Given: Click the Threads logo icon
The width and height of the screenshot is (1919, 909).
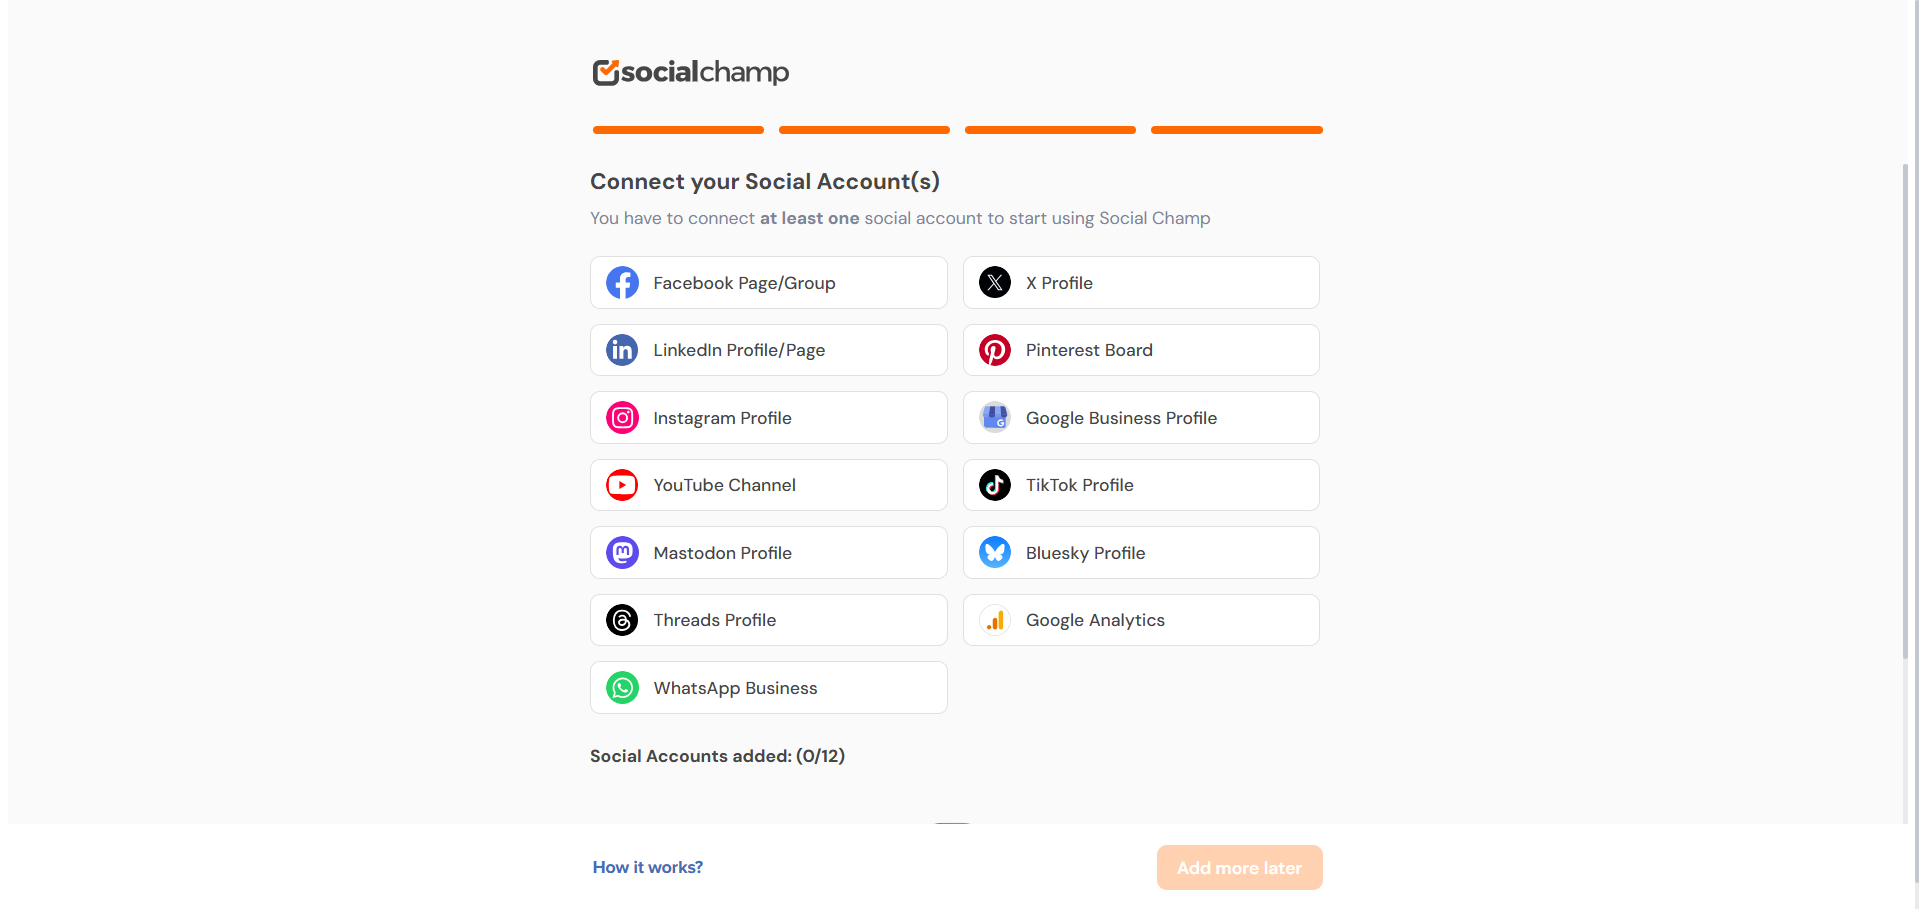Looking at the screenshot, I should click(x=622, y=620).
